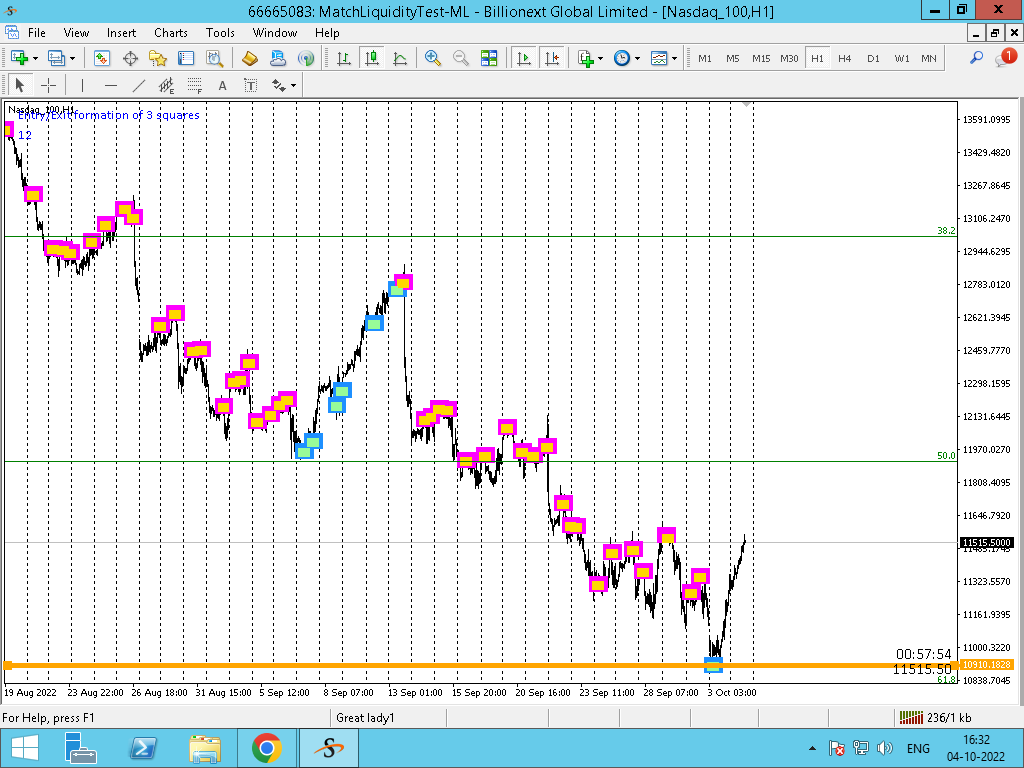Image resolution: width=1024 pixels, height=768 pixels.
Task: Expand Profiles dropdown arrow
Action: click(x=72, y=58)
